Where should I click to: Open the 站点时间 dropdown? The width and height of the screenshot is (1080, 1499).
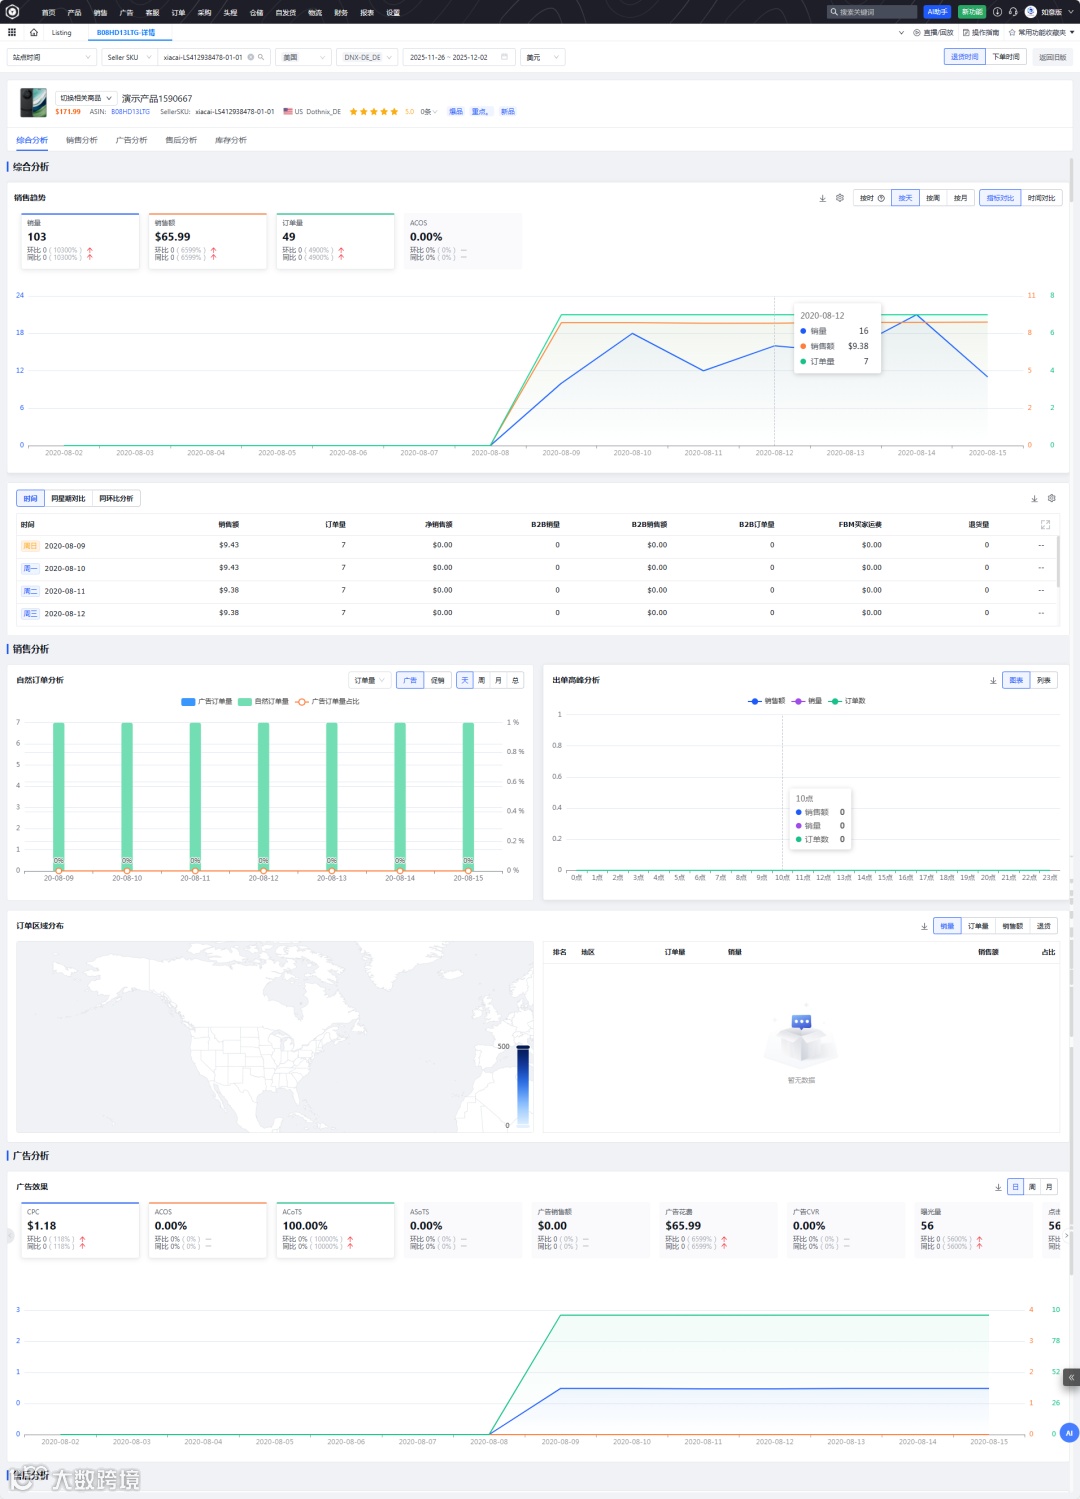click(52, 57)
